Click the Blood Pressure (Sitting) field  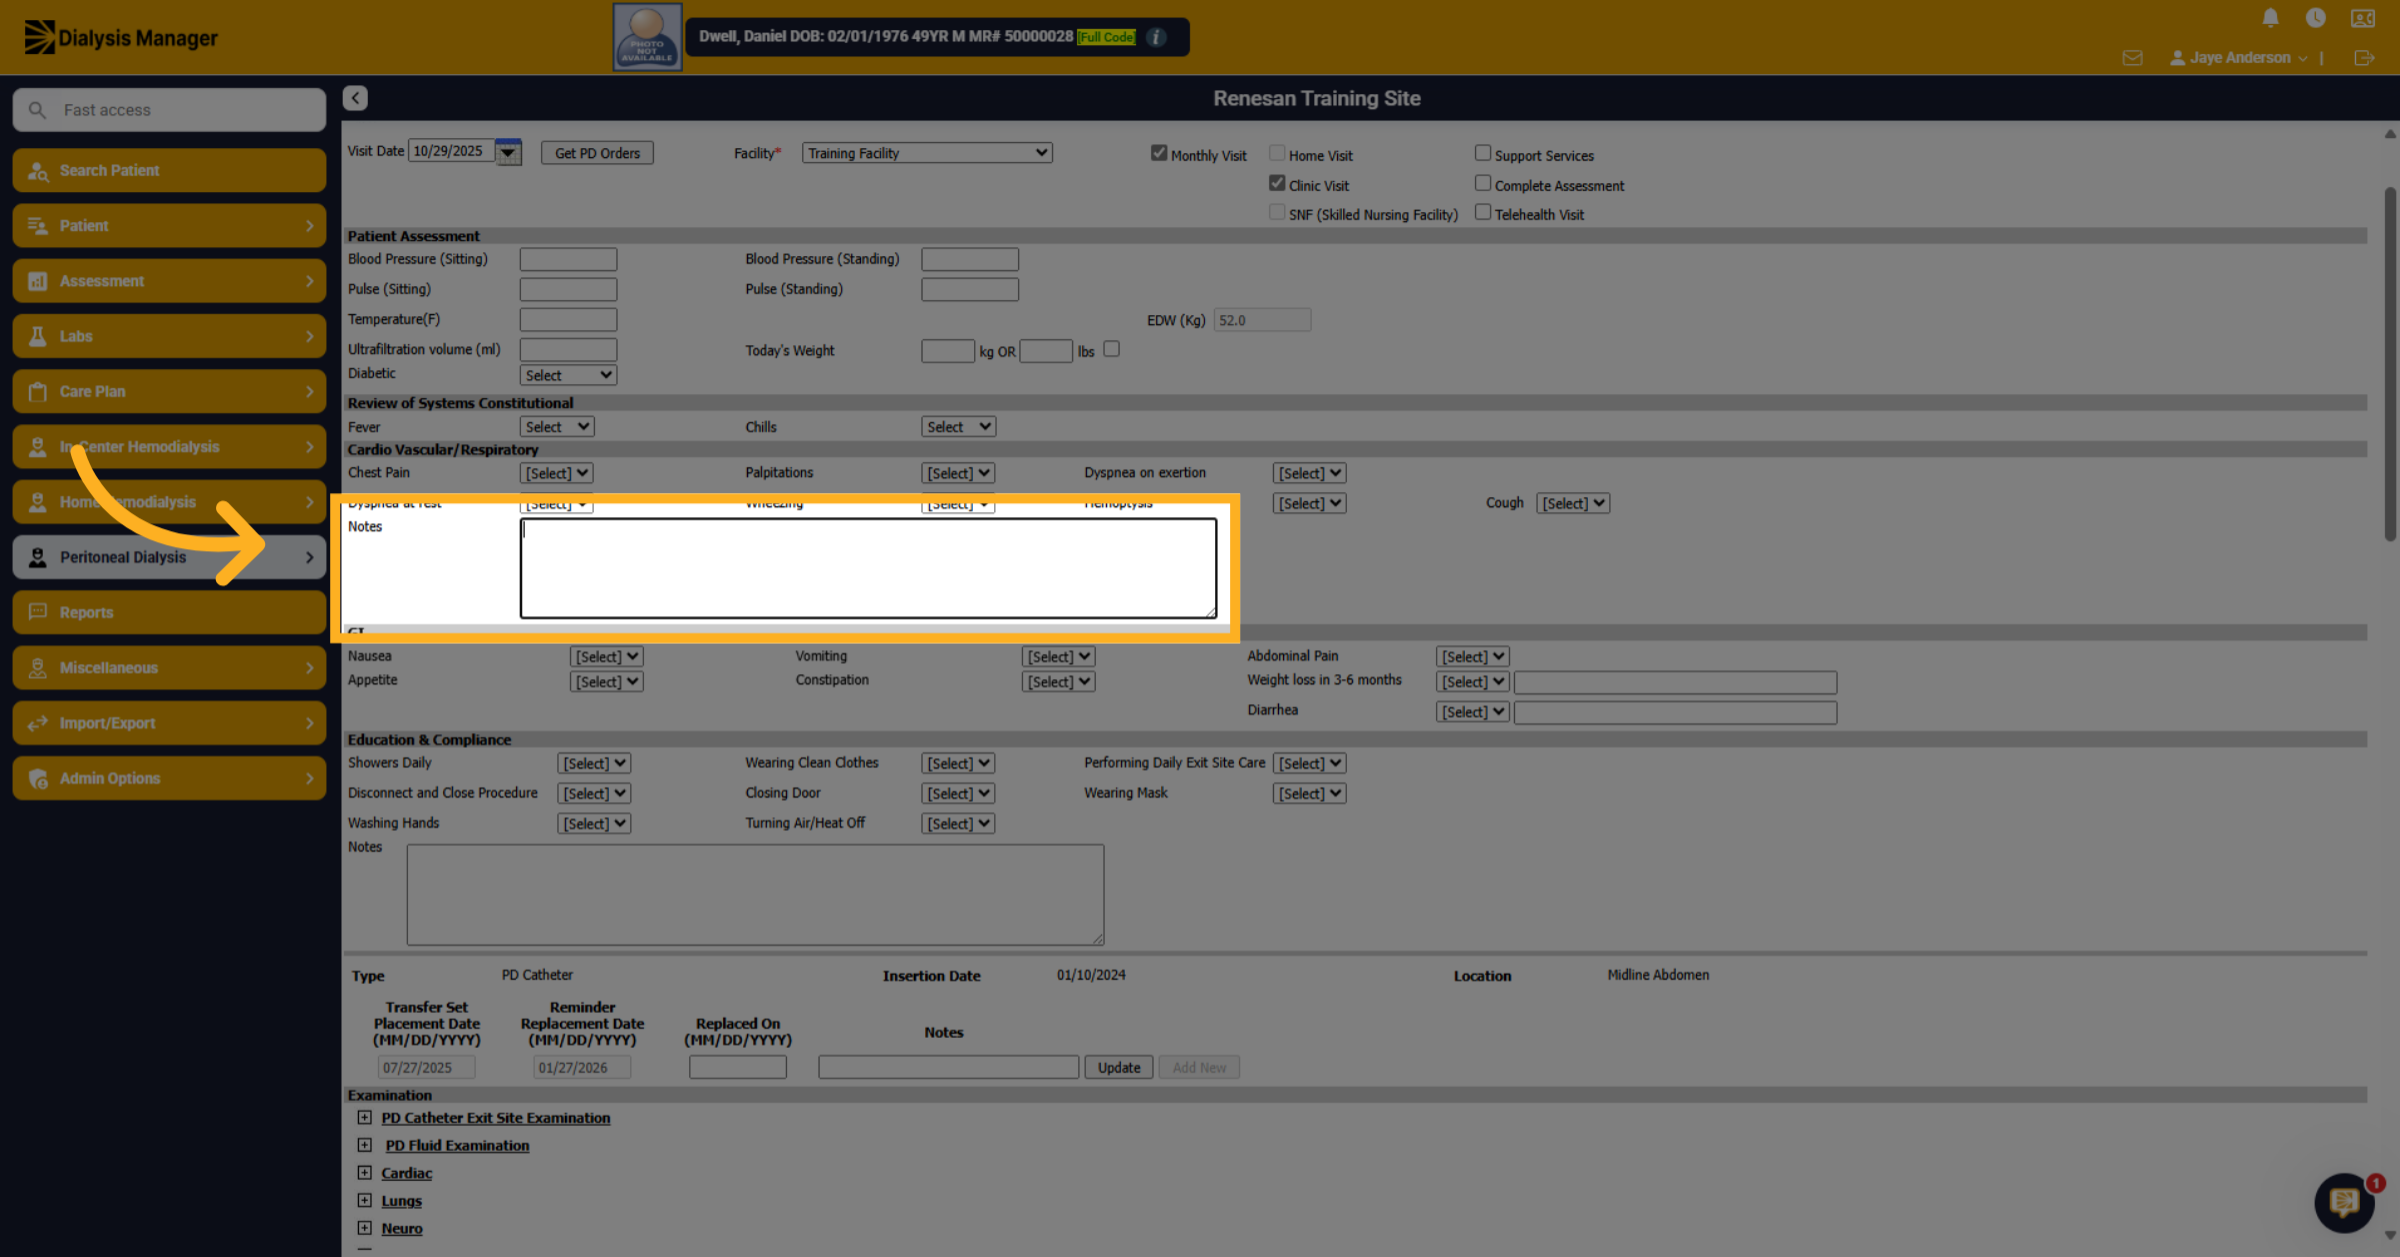(568, 259)
